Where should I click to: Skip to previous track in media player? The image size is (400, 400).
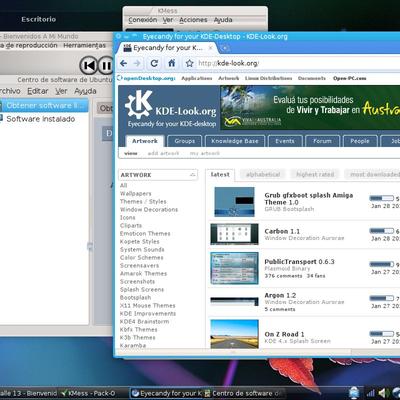point(88,66)
